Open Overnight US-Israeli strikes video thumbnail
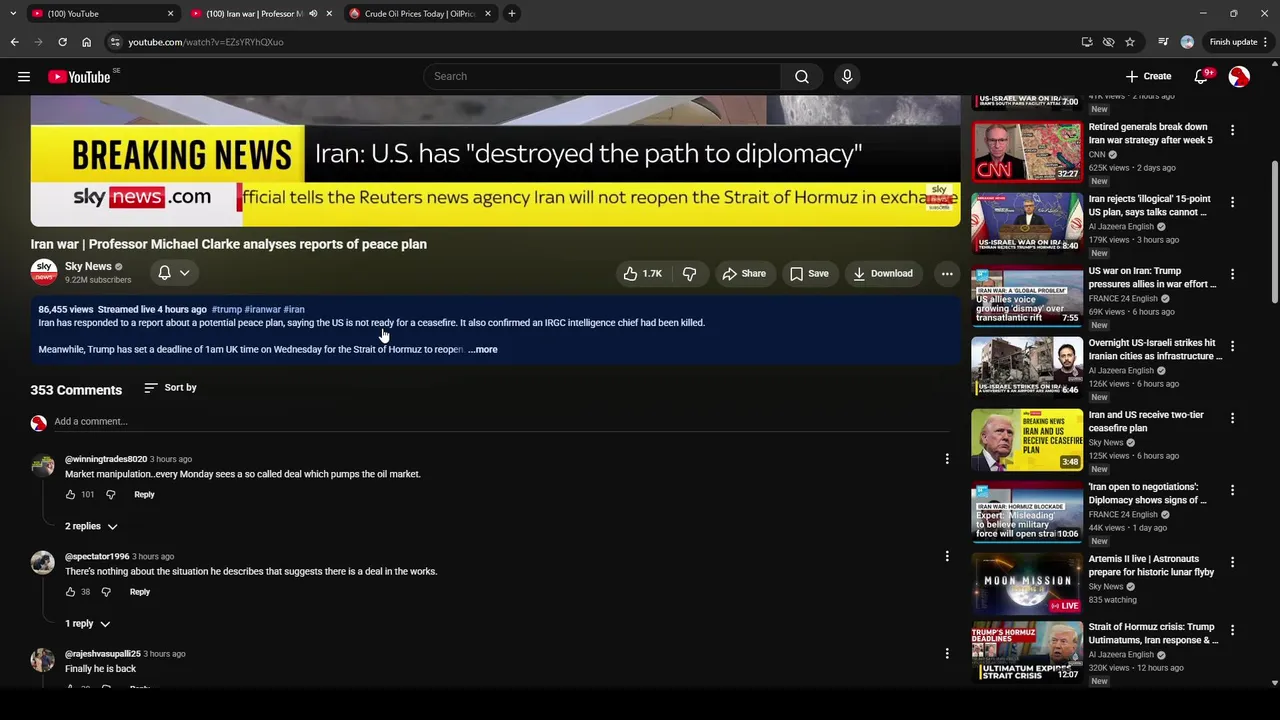 point(1027,367)
